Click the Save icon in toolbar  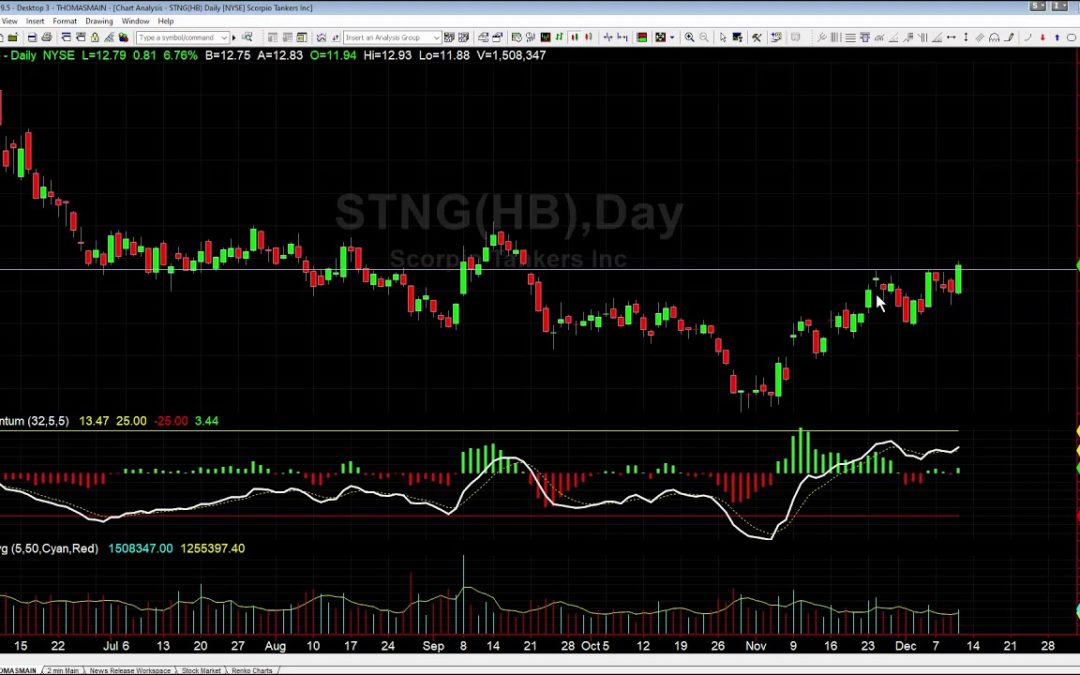click(32, 38)
